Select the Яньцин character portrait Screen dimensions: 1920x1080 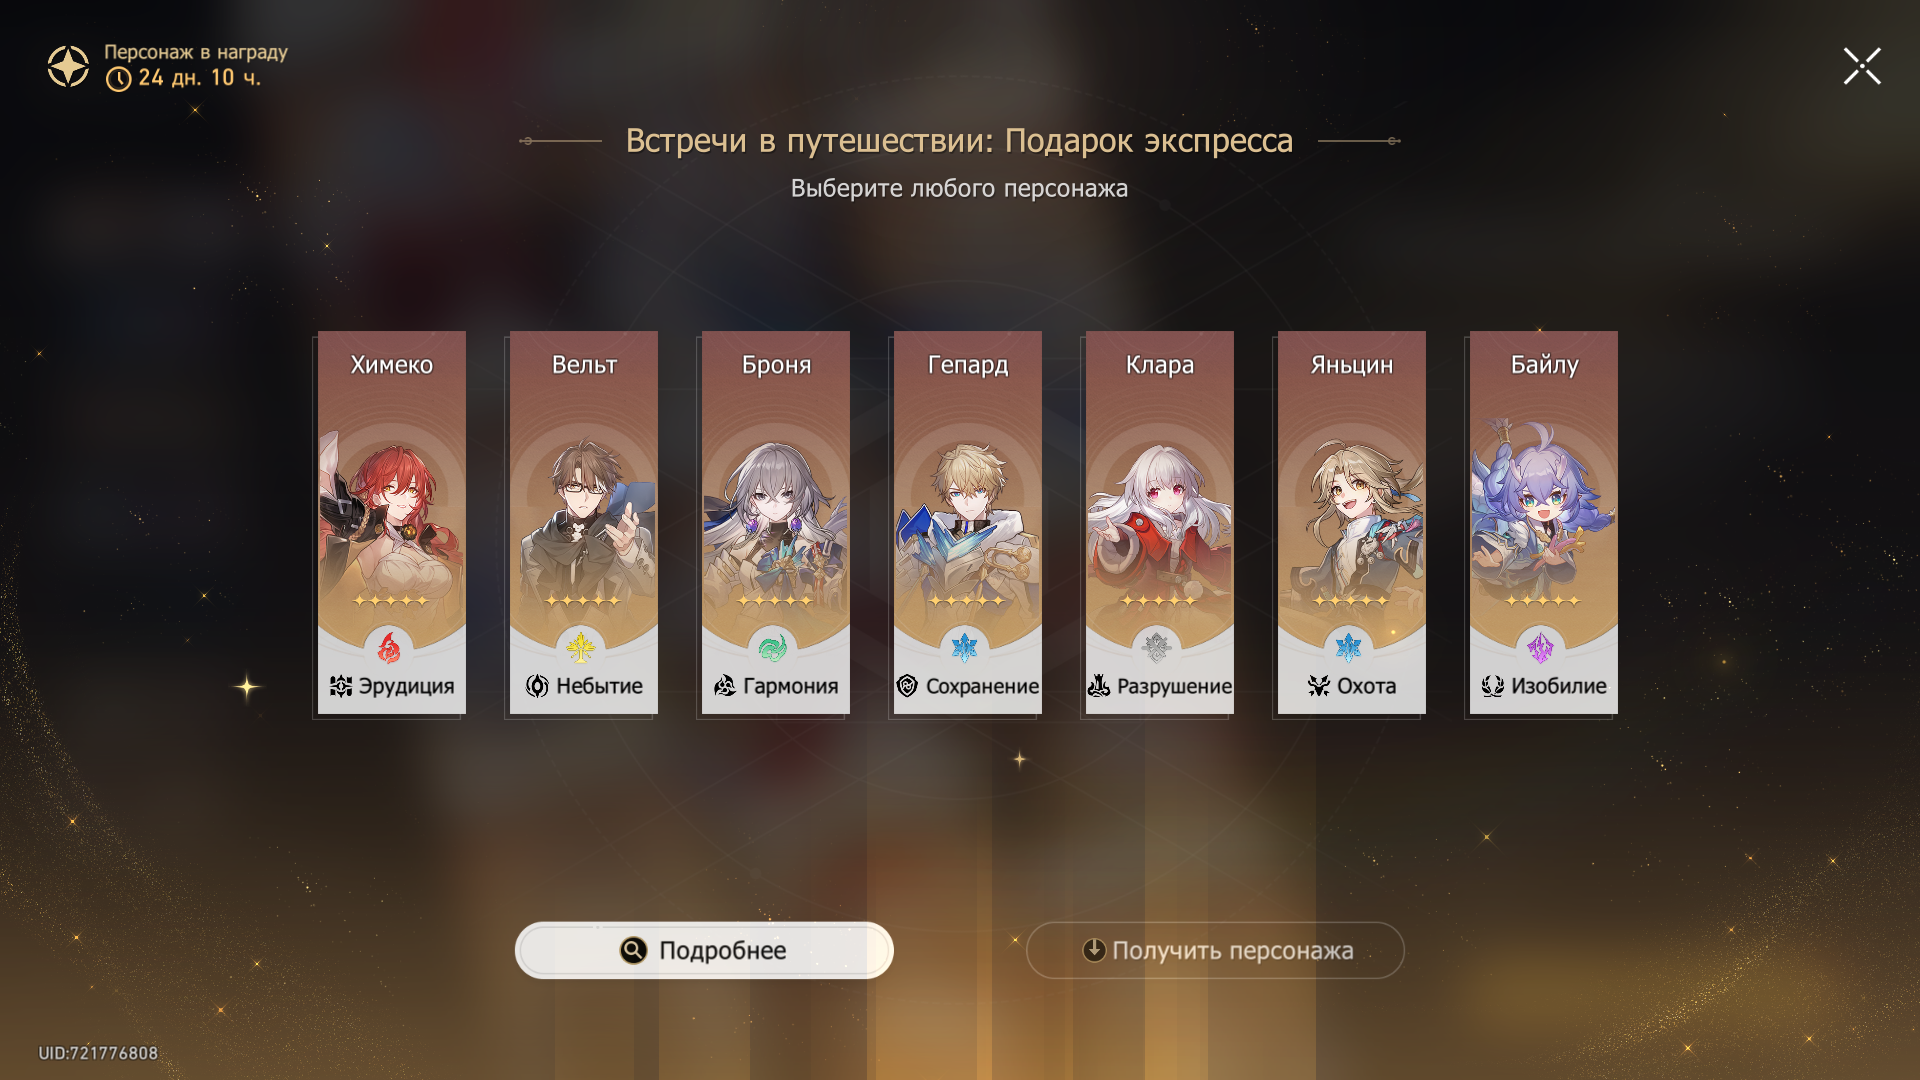(x=1352, y=522)
